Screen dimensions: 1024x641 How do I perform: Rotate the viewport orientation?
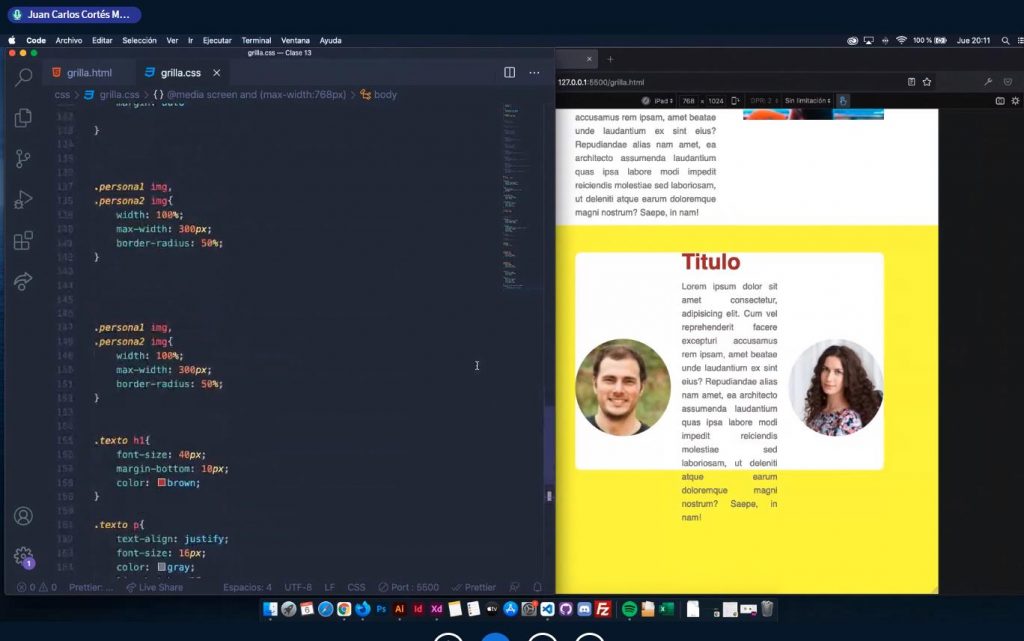click(x=735, y=101)
